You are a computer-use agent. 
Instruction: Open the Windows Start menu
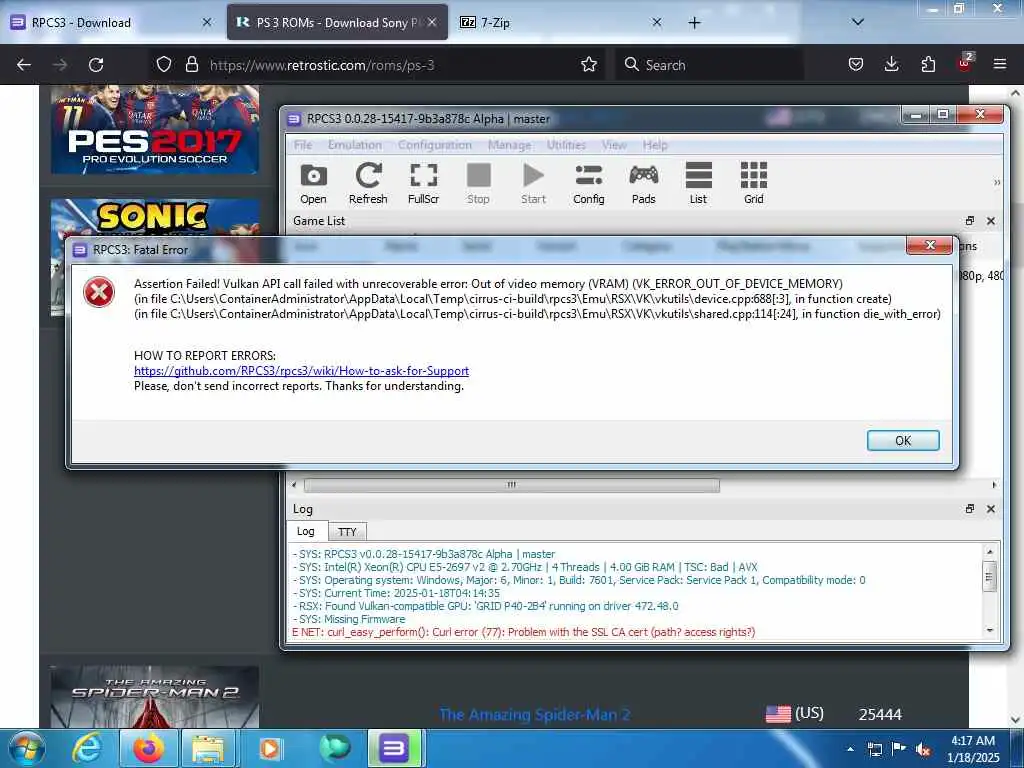click(x=26, y=748)
